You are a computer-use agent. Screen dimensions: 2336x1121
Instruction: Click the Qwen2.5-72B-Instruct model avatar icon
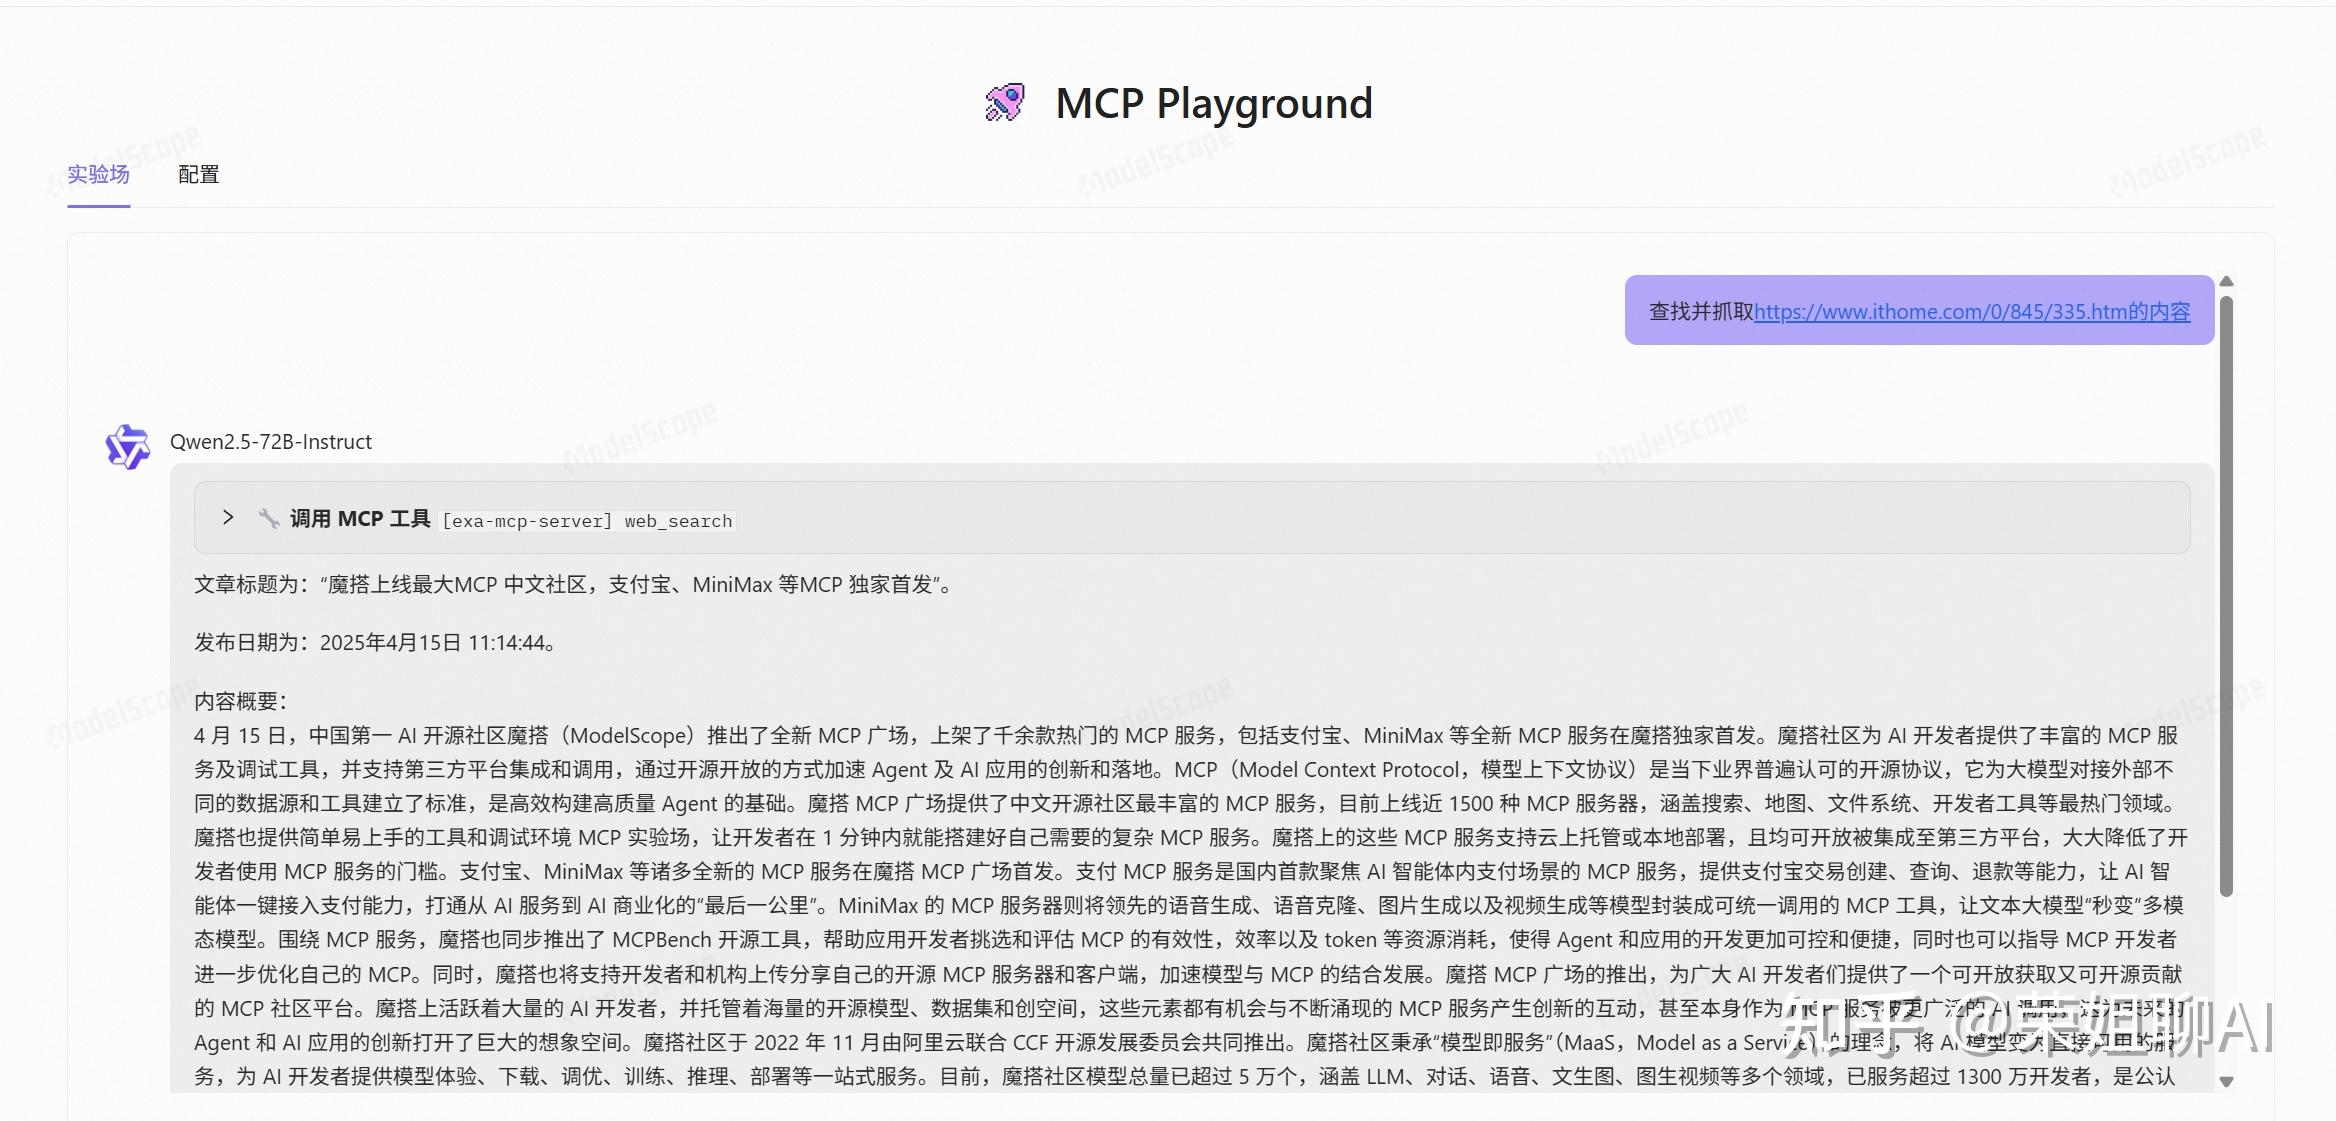coord(127,448)
